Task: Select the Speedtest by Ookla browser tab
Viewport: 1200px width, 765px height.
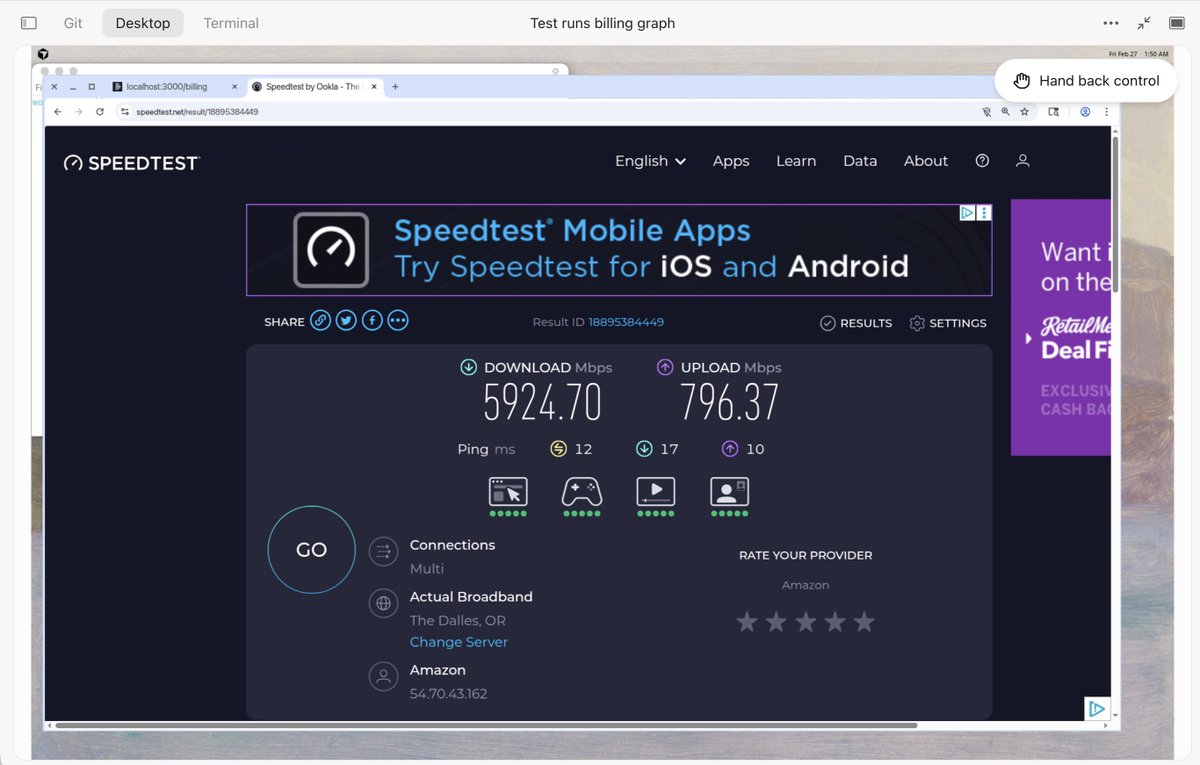Action: [313, 87]
